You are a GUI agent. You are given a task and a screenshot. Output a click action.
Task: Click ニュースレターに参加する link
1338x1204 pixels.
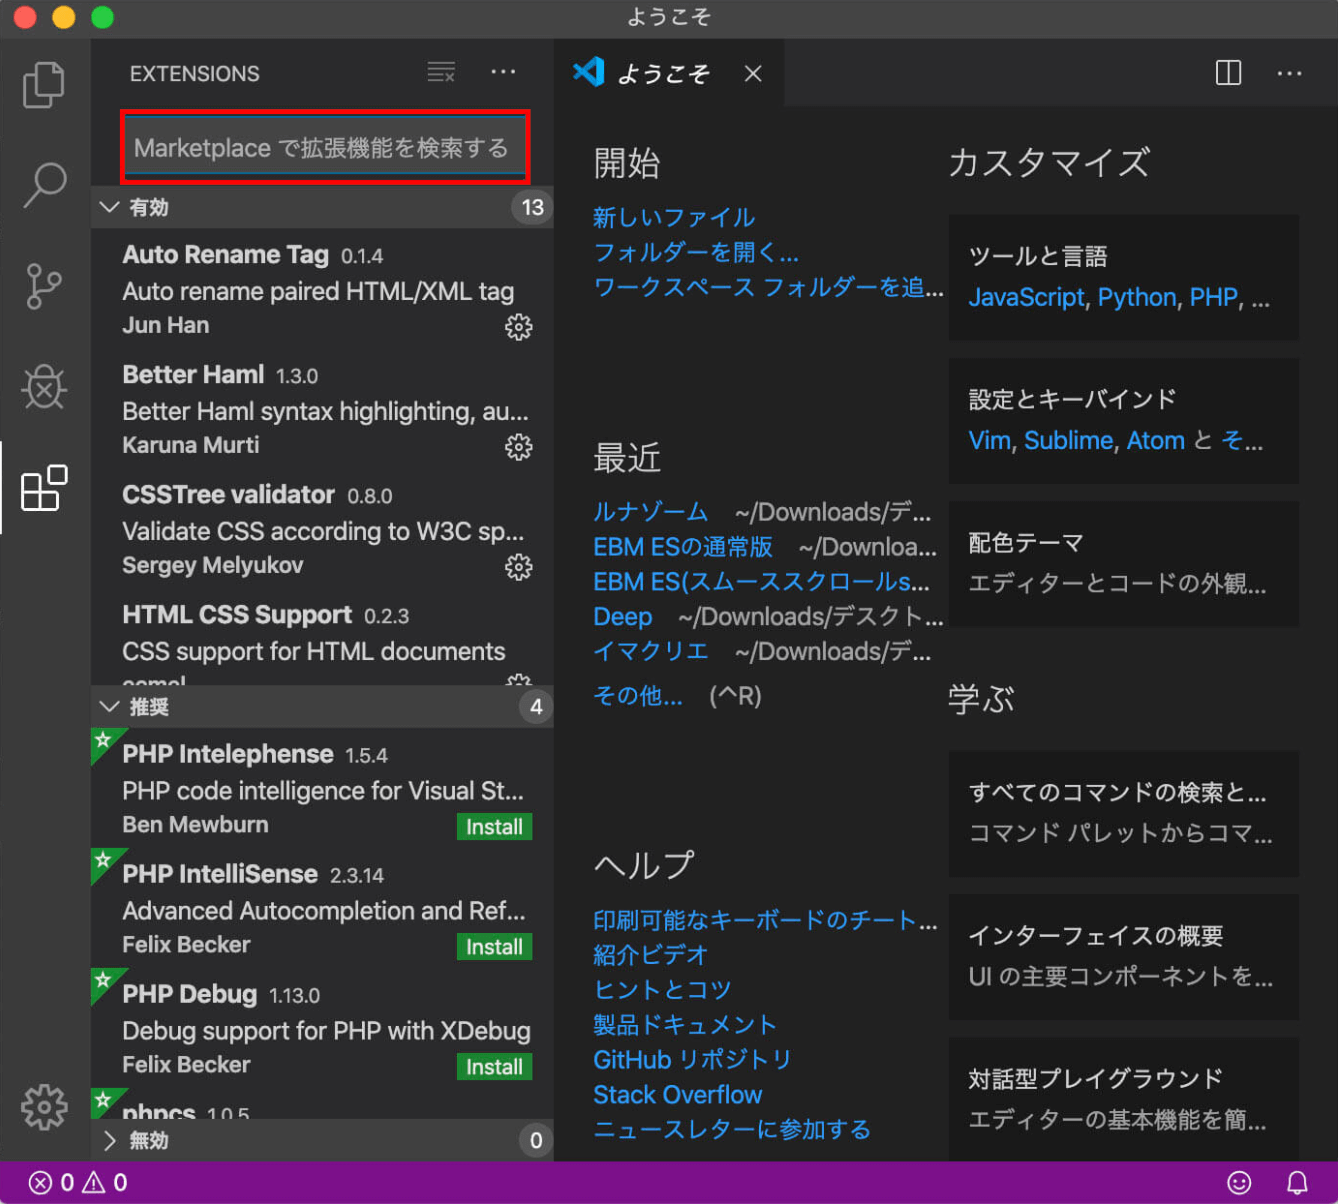pyautogui.click(x=732, y=1130)
